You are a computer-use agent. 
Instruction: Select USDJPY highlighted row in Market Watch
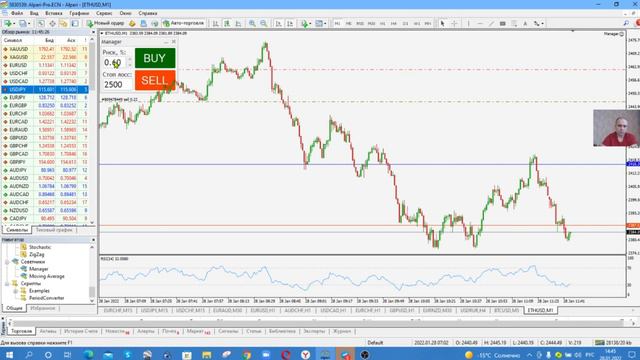click(45, 89)
